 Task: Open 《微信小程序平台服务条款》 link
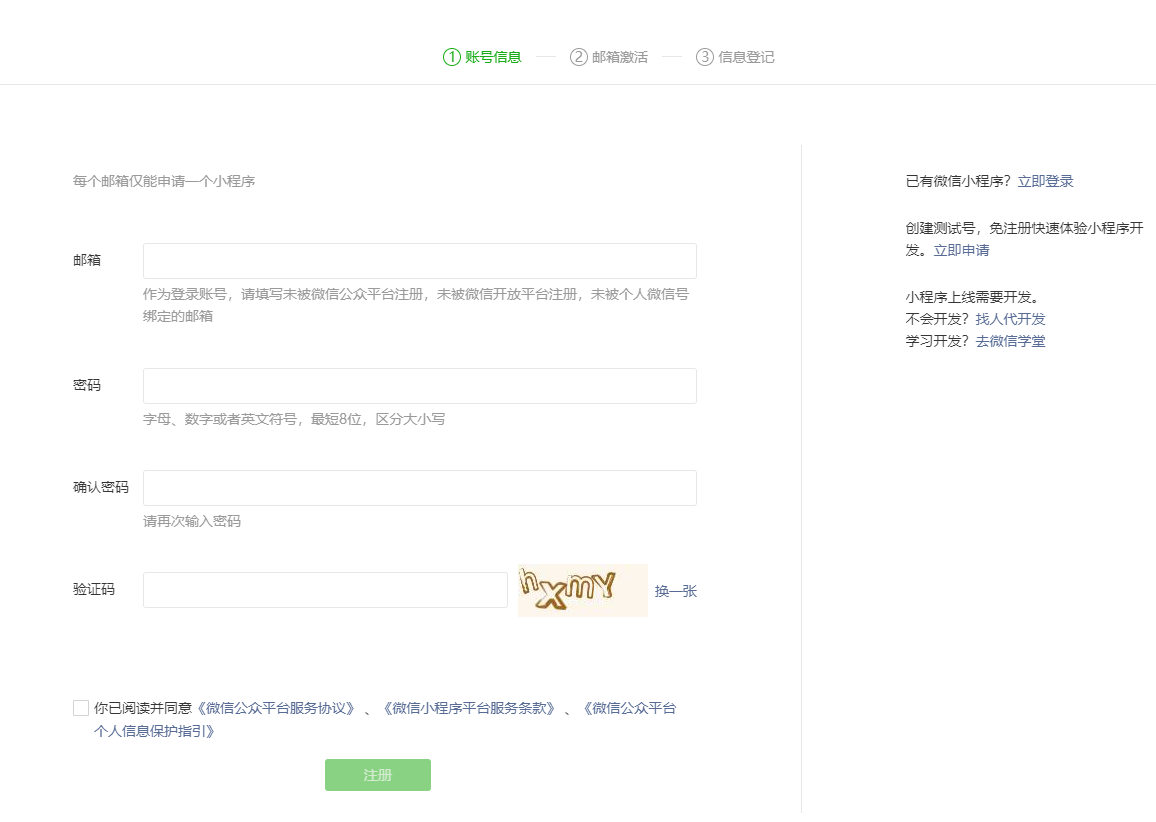click(x=469, y=708)
